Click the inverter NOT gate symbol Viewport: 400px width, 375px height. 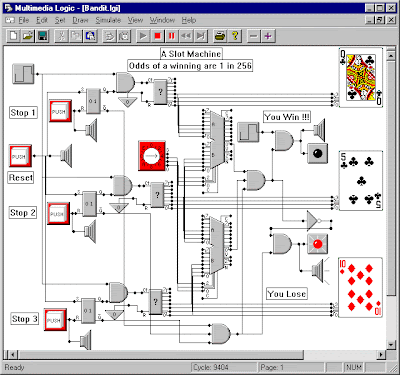click(x=314, y=220)
